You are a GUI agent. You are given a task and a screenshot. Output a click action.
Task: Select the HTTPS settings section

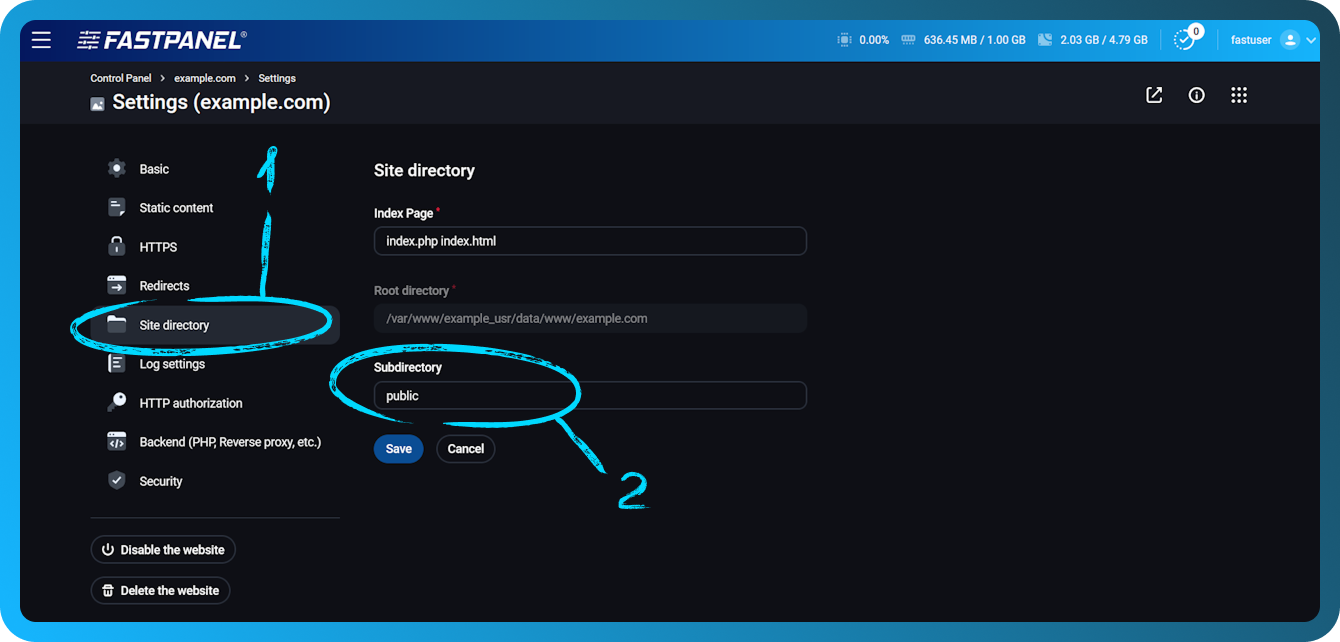(x=157, y=246)
